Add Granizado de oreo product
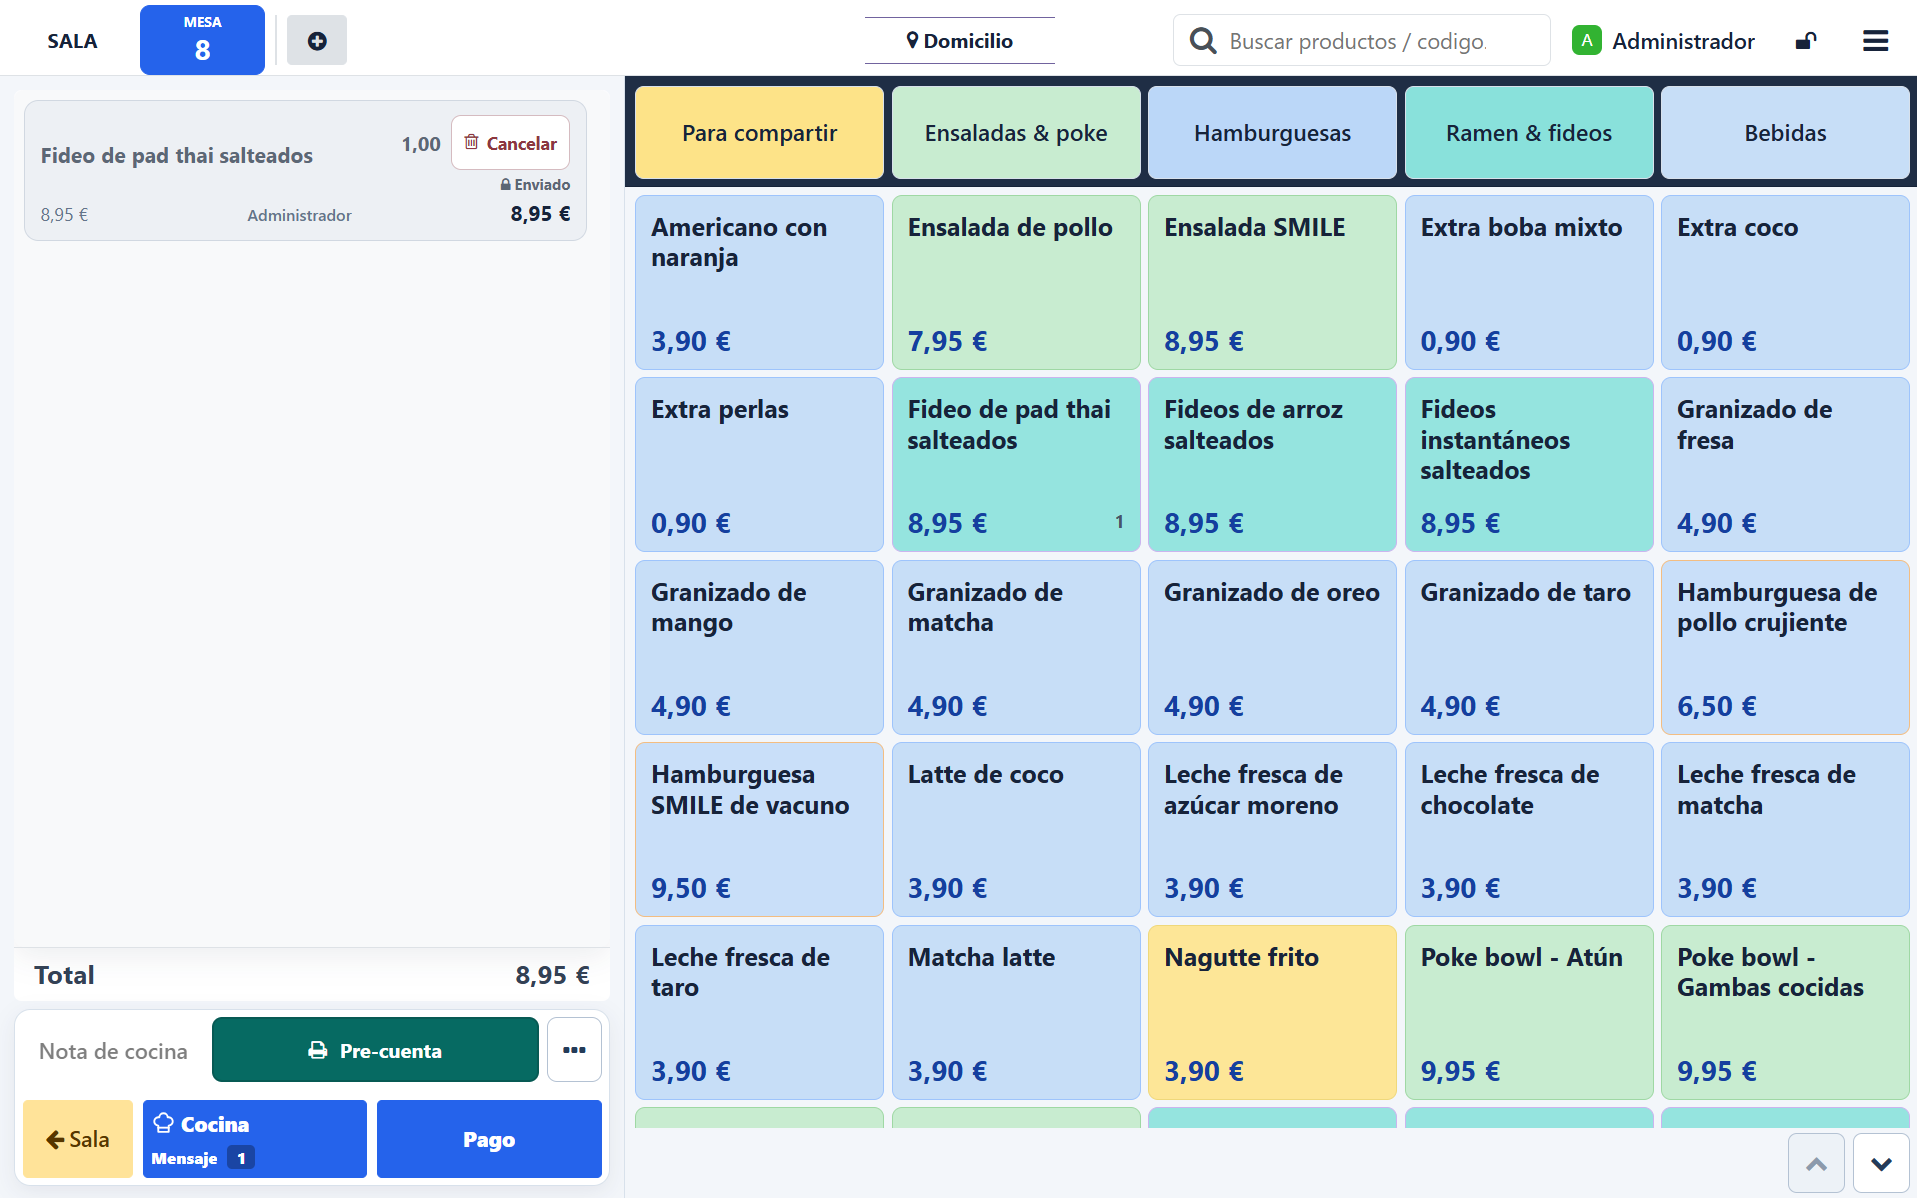This screenshot has height=1198, width=1917. coord(1272,648)
